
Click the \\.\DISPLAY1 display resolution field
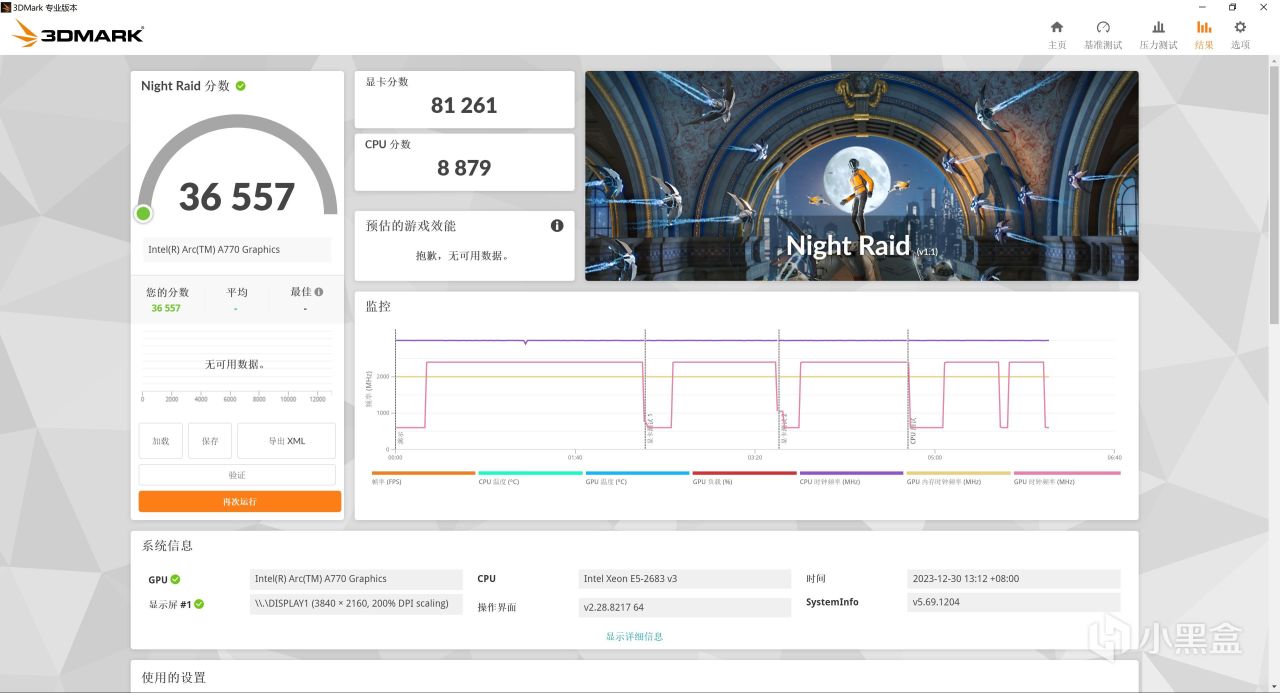click(x=356, y=604)
